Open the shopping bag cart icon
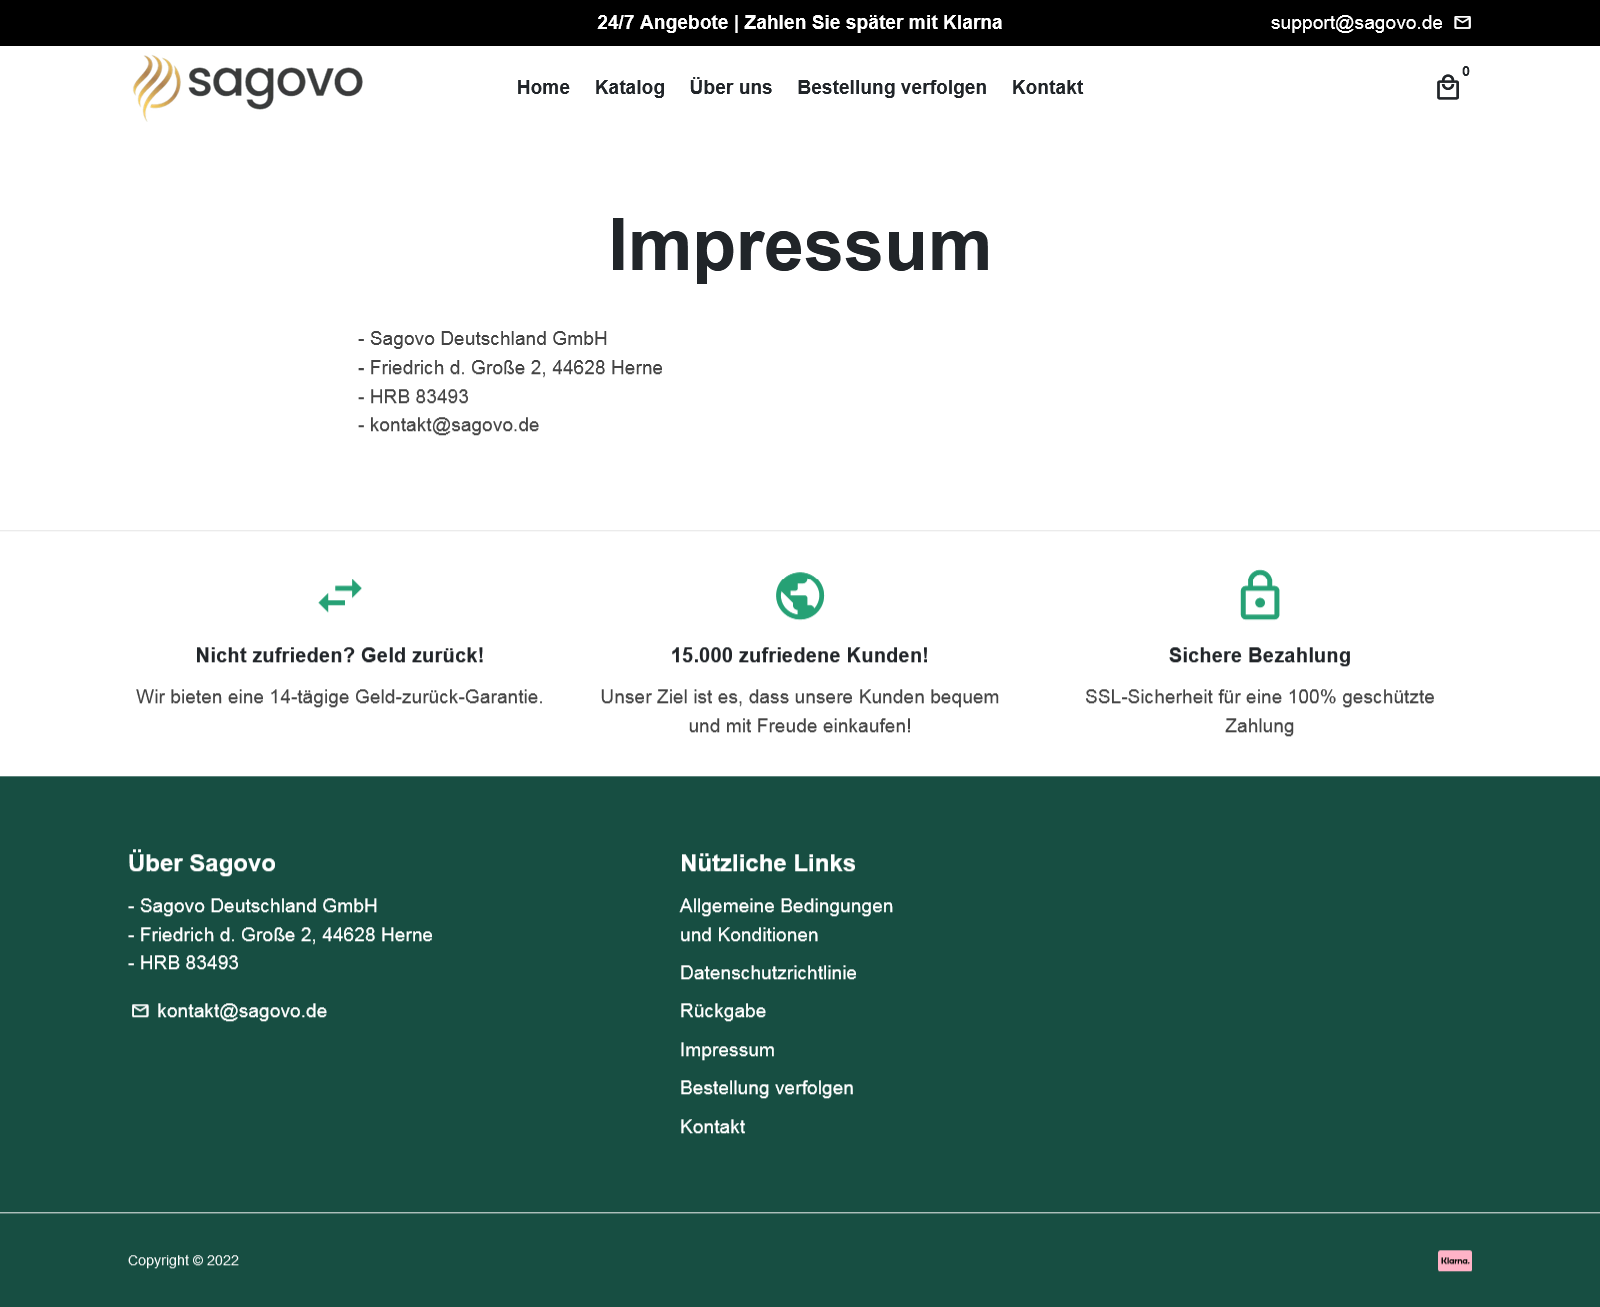 (1448, 88)
